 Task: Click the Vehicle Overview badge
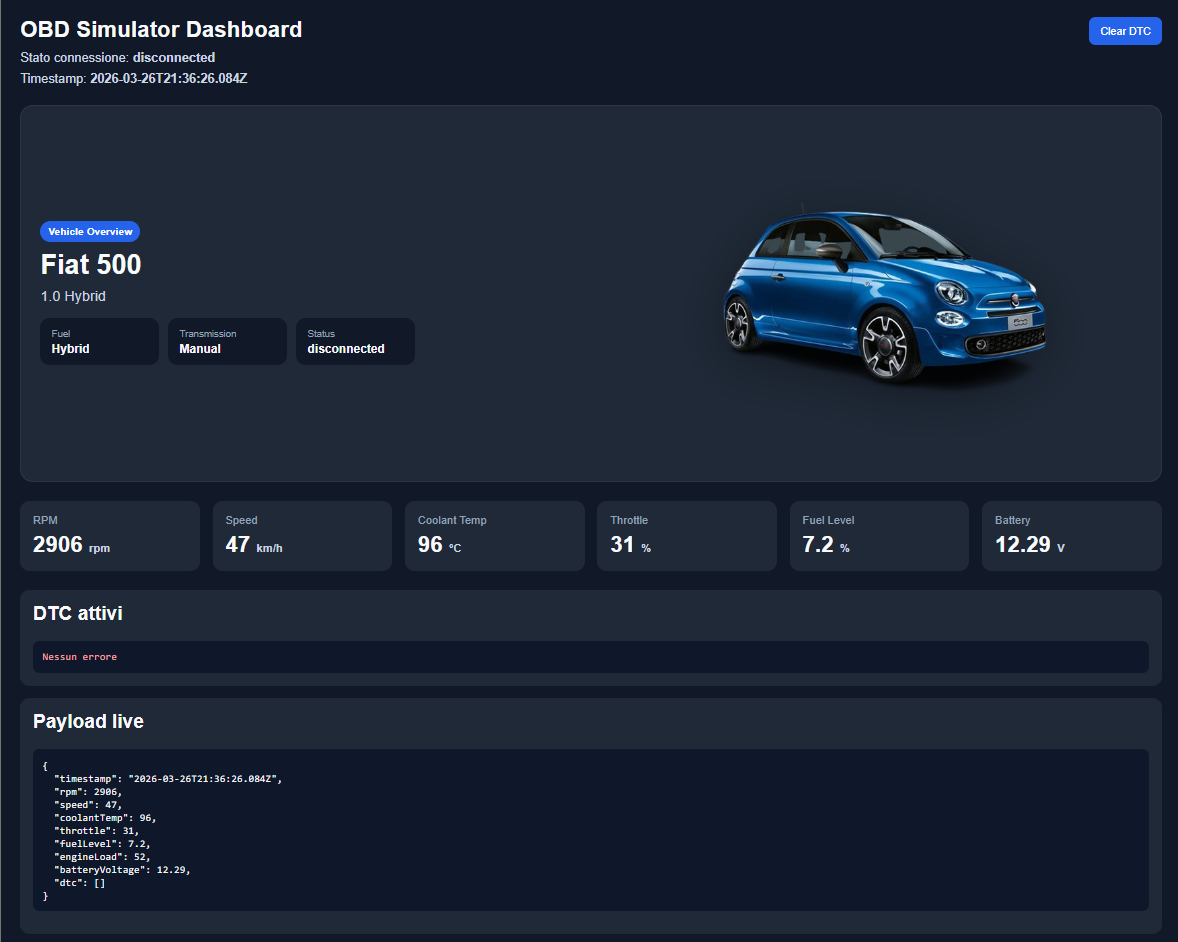90,232
